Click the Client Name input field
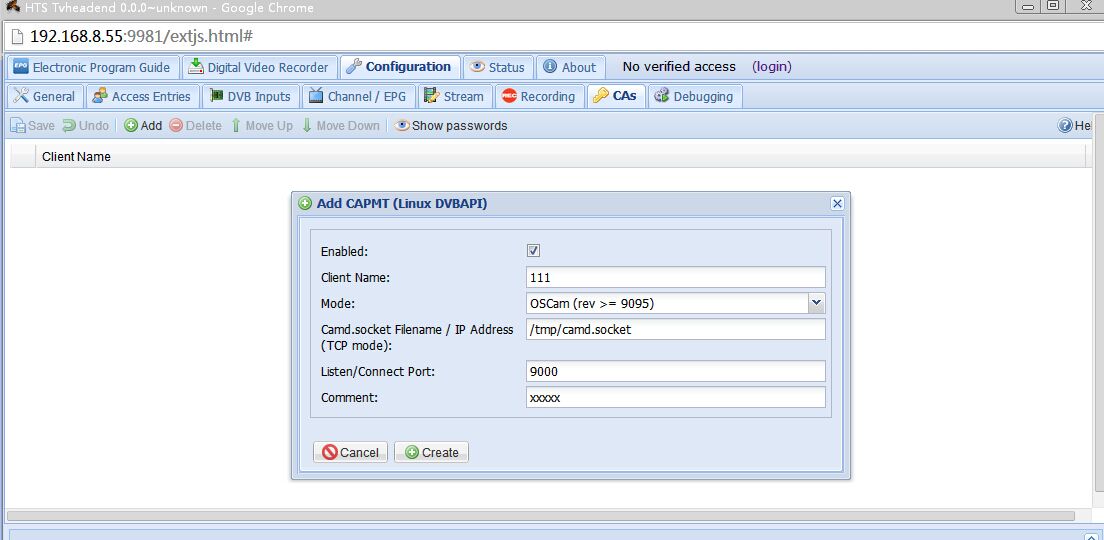This screenshot has width=1104, height=540. pos(675,277)
